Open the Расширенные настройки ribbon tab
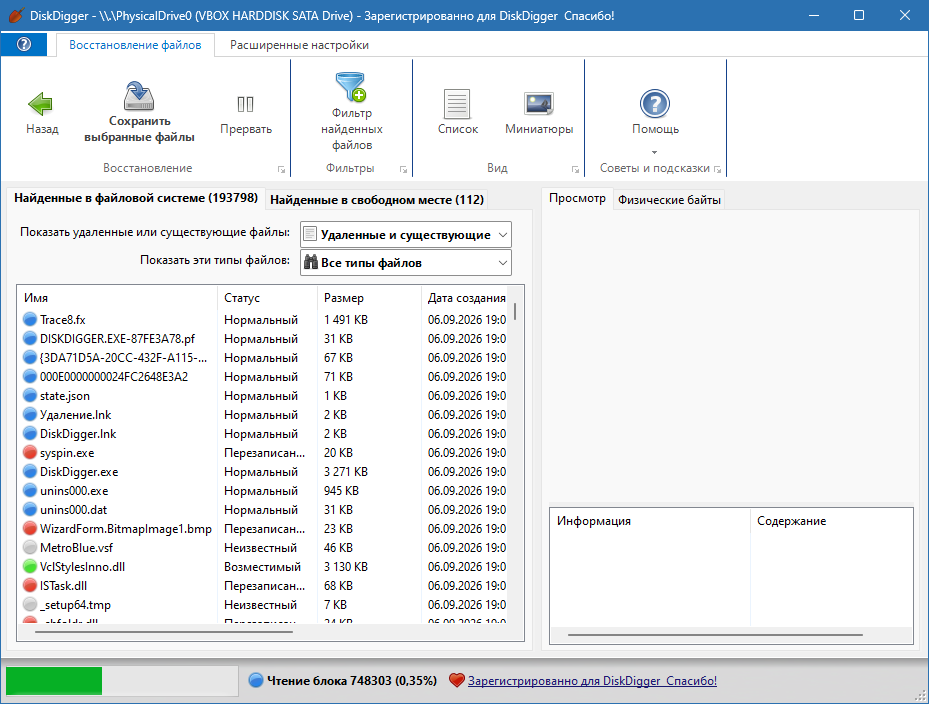Viewport: 929px width, 704px height. tap(299, 45)
